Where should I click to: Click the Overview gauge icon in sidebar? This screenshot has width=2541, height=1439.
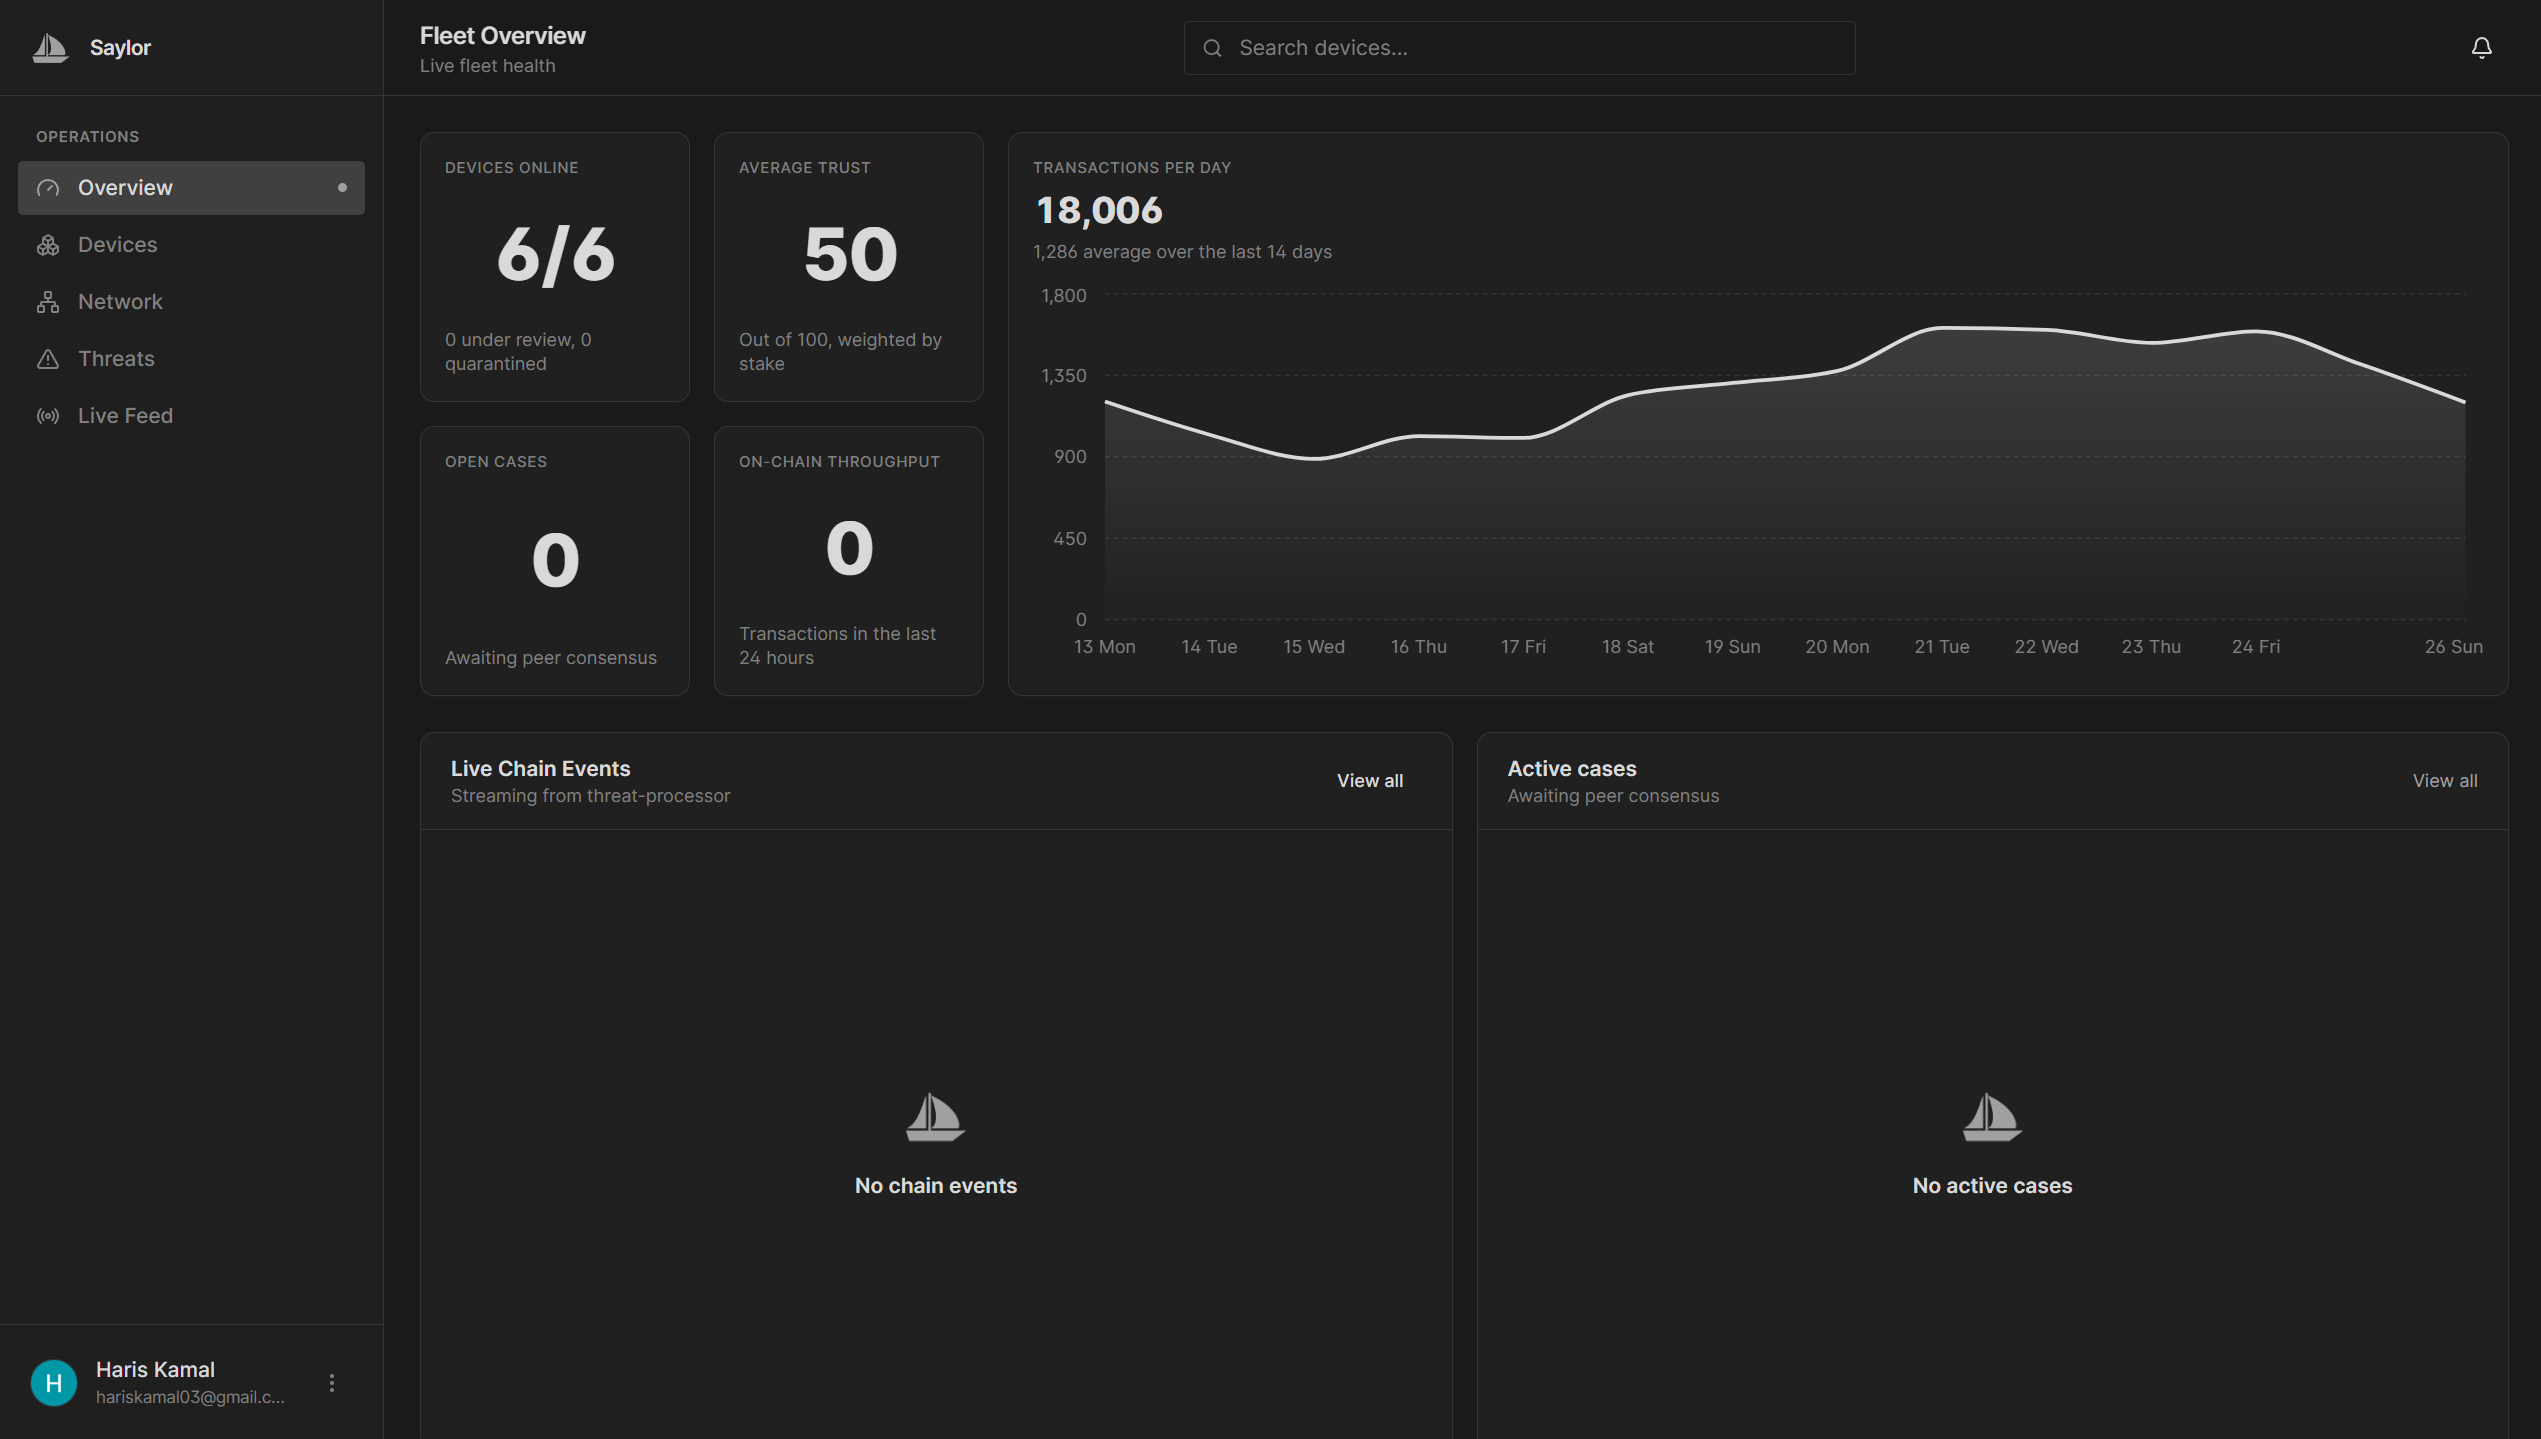coord(48,188)
